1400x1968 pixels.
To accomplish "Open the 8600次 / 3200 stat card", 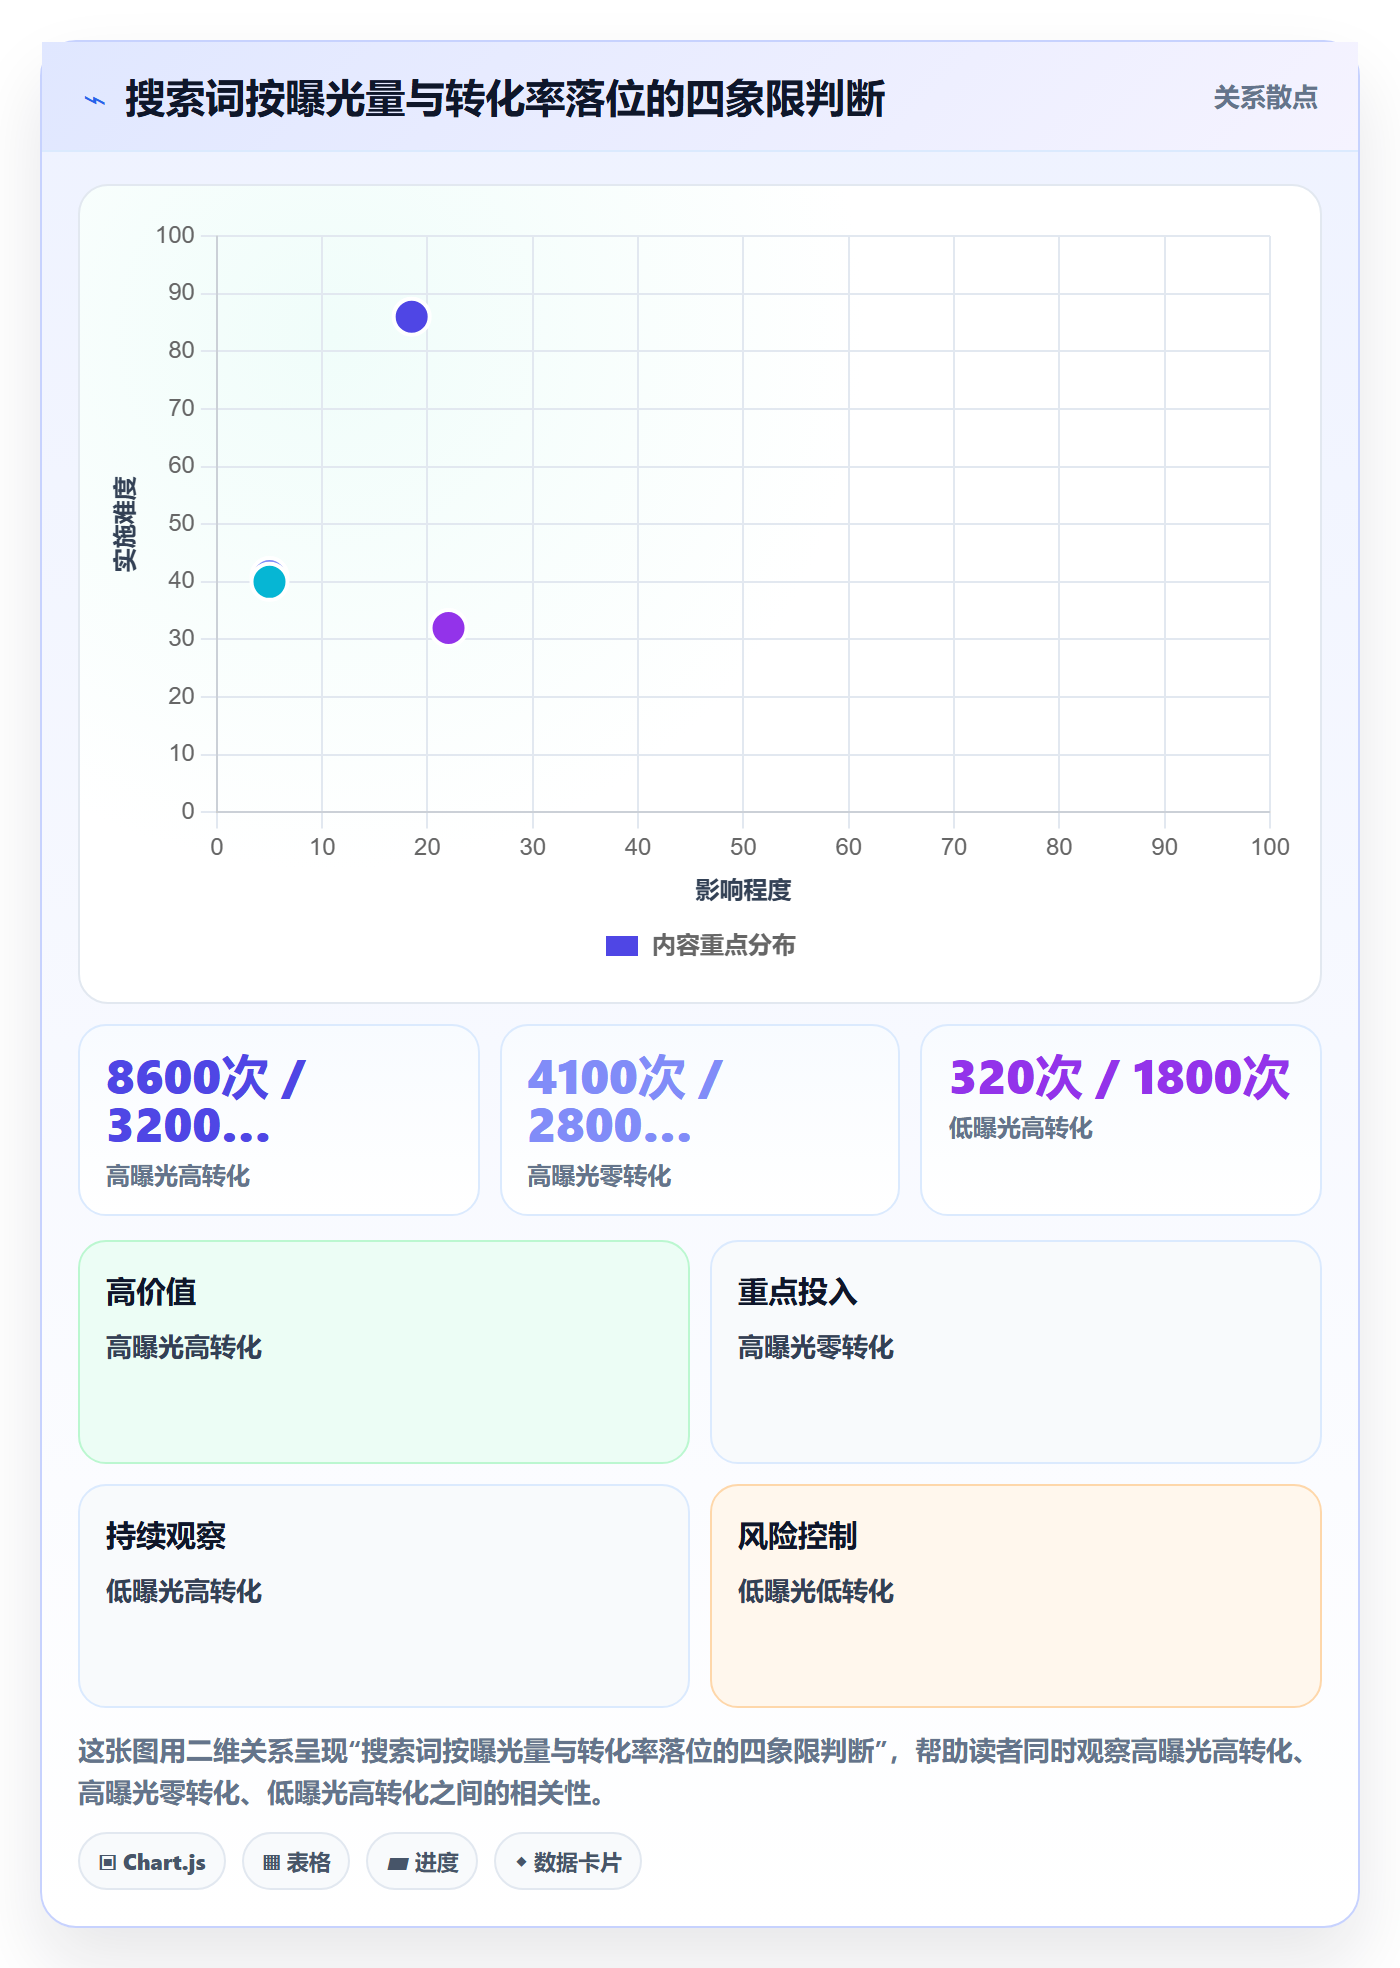I will coord(279,1120).
